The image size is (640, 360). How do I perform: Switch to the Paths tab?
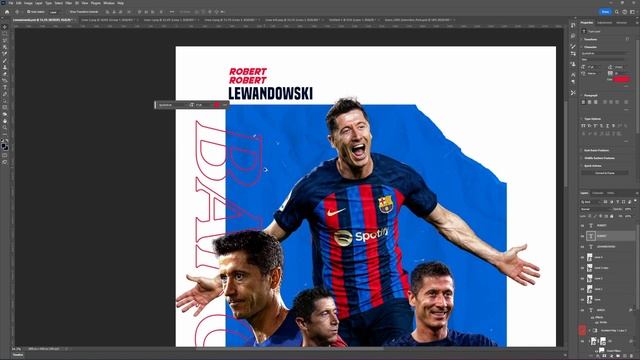coord(610,193)
